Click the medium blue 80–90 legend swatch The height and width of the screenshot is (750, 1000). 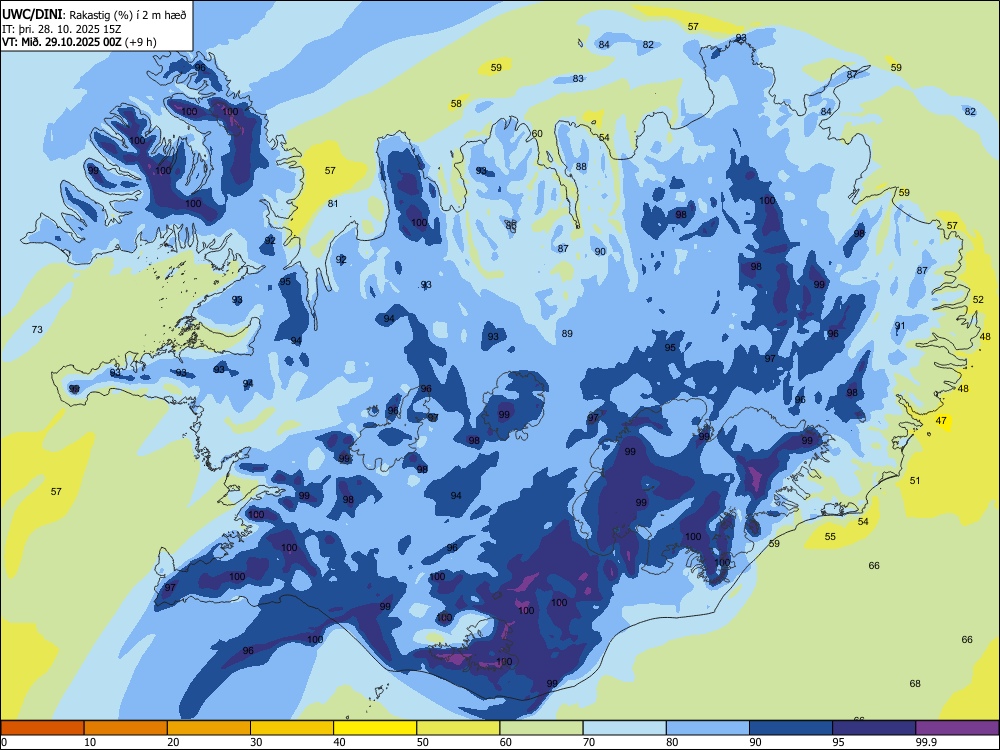(708, 728)
